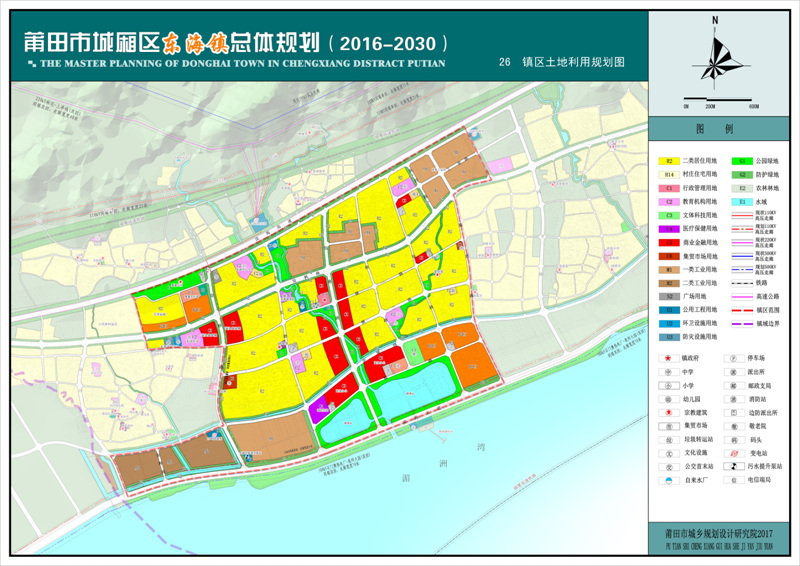Select the 停车场 parking legend symbol
Screen dimensions: 800x566
point(732,356)
